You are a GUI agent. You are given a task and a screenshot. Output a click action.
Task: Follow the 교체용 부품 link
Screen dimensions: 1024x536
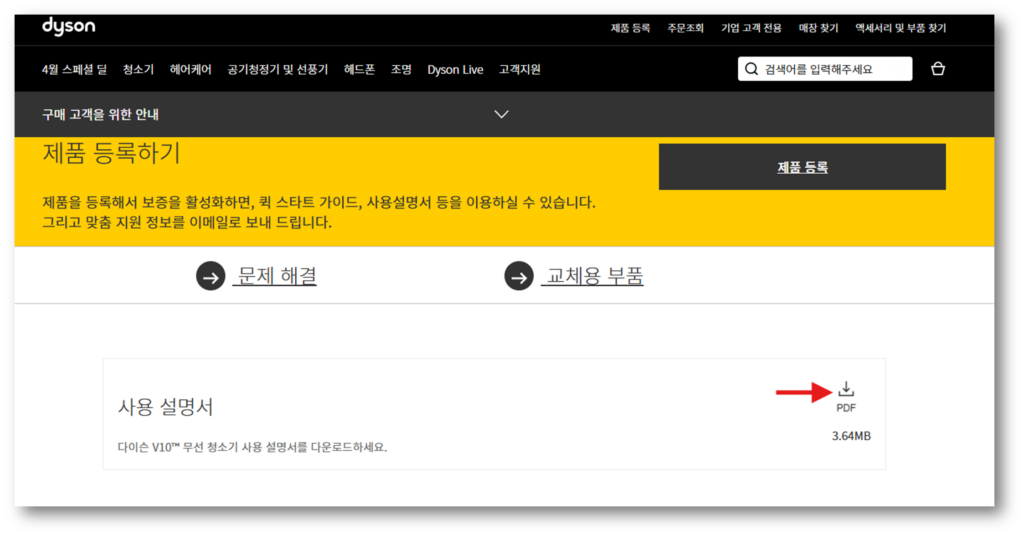pos(593,276)
